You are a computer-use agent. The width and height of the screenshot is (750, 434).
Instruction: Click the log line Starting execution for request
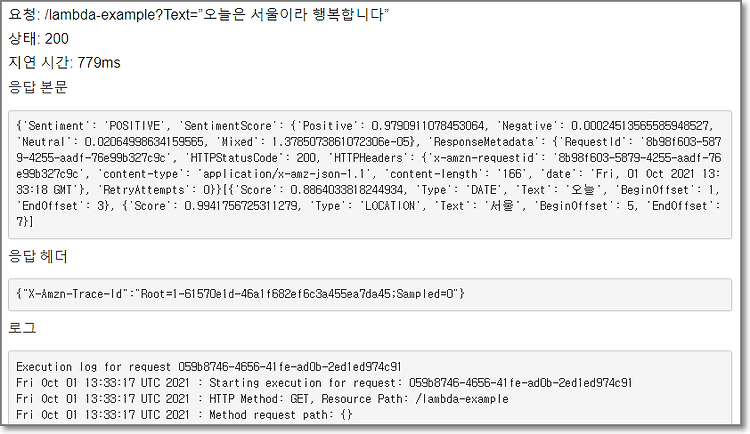pos(324,383)
